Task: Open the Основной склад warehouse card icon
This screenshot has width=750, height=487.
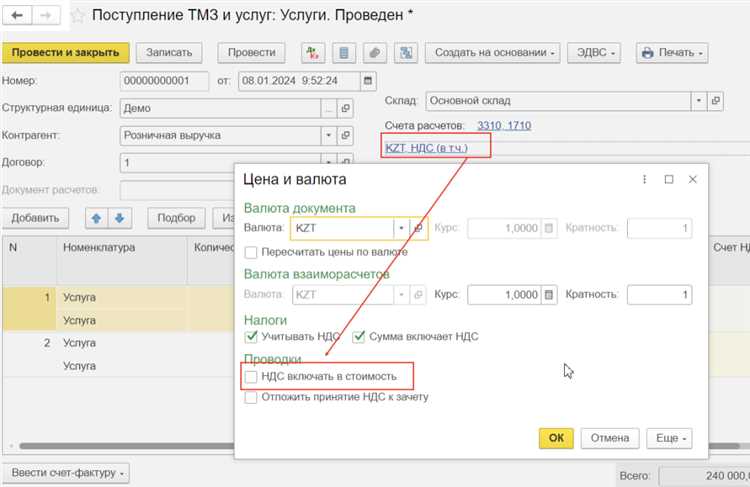Action: (x=716, y=102)
